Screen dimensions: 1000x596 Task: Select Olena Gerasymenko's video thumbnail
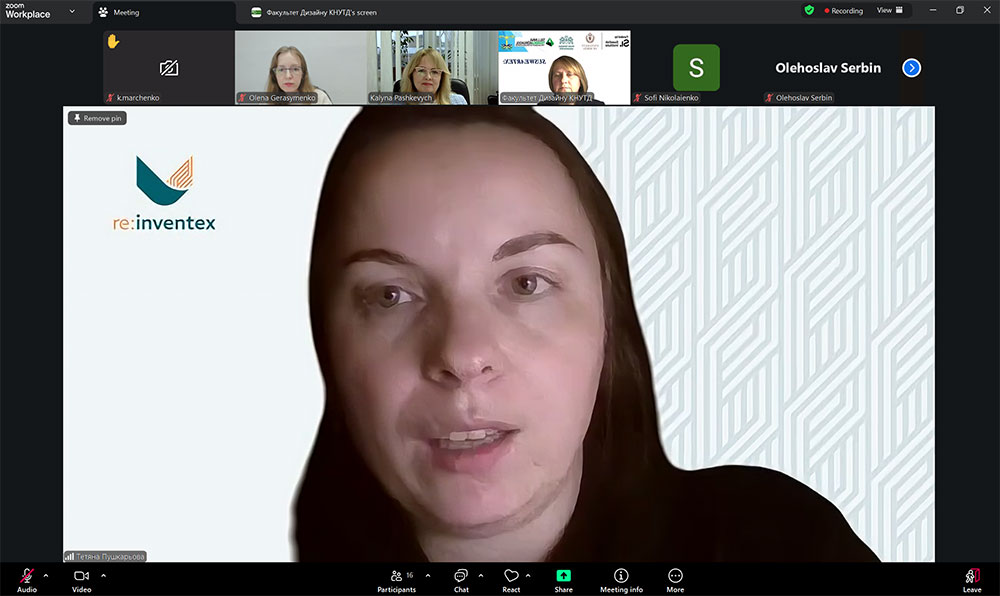coord(300,67)
